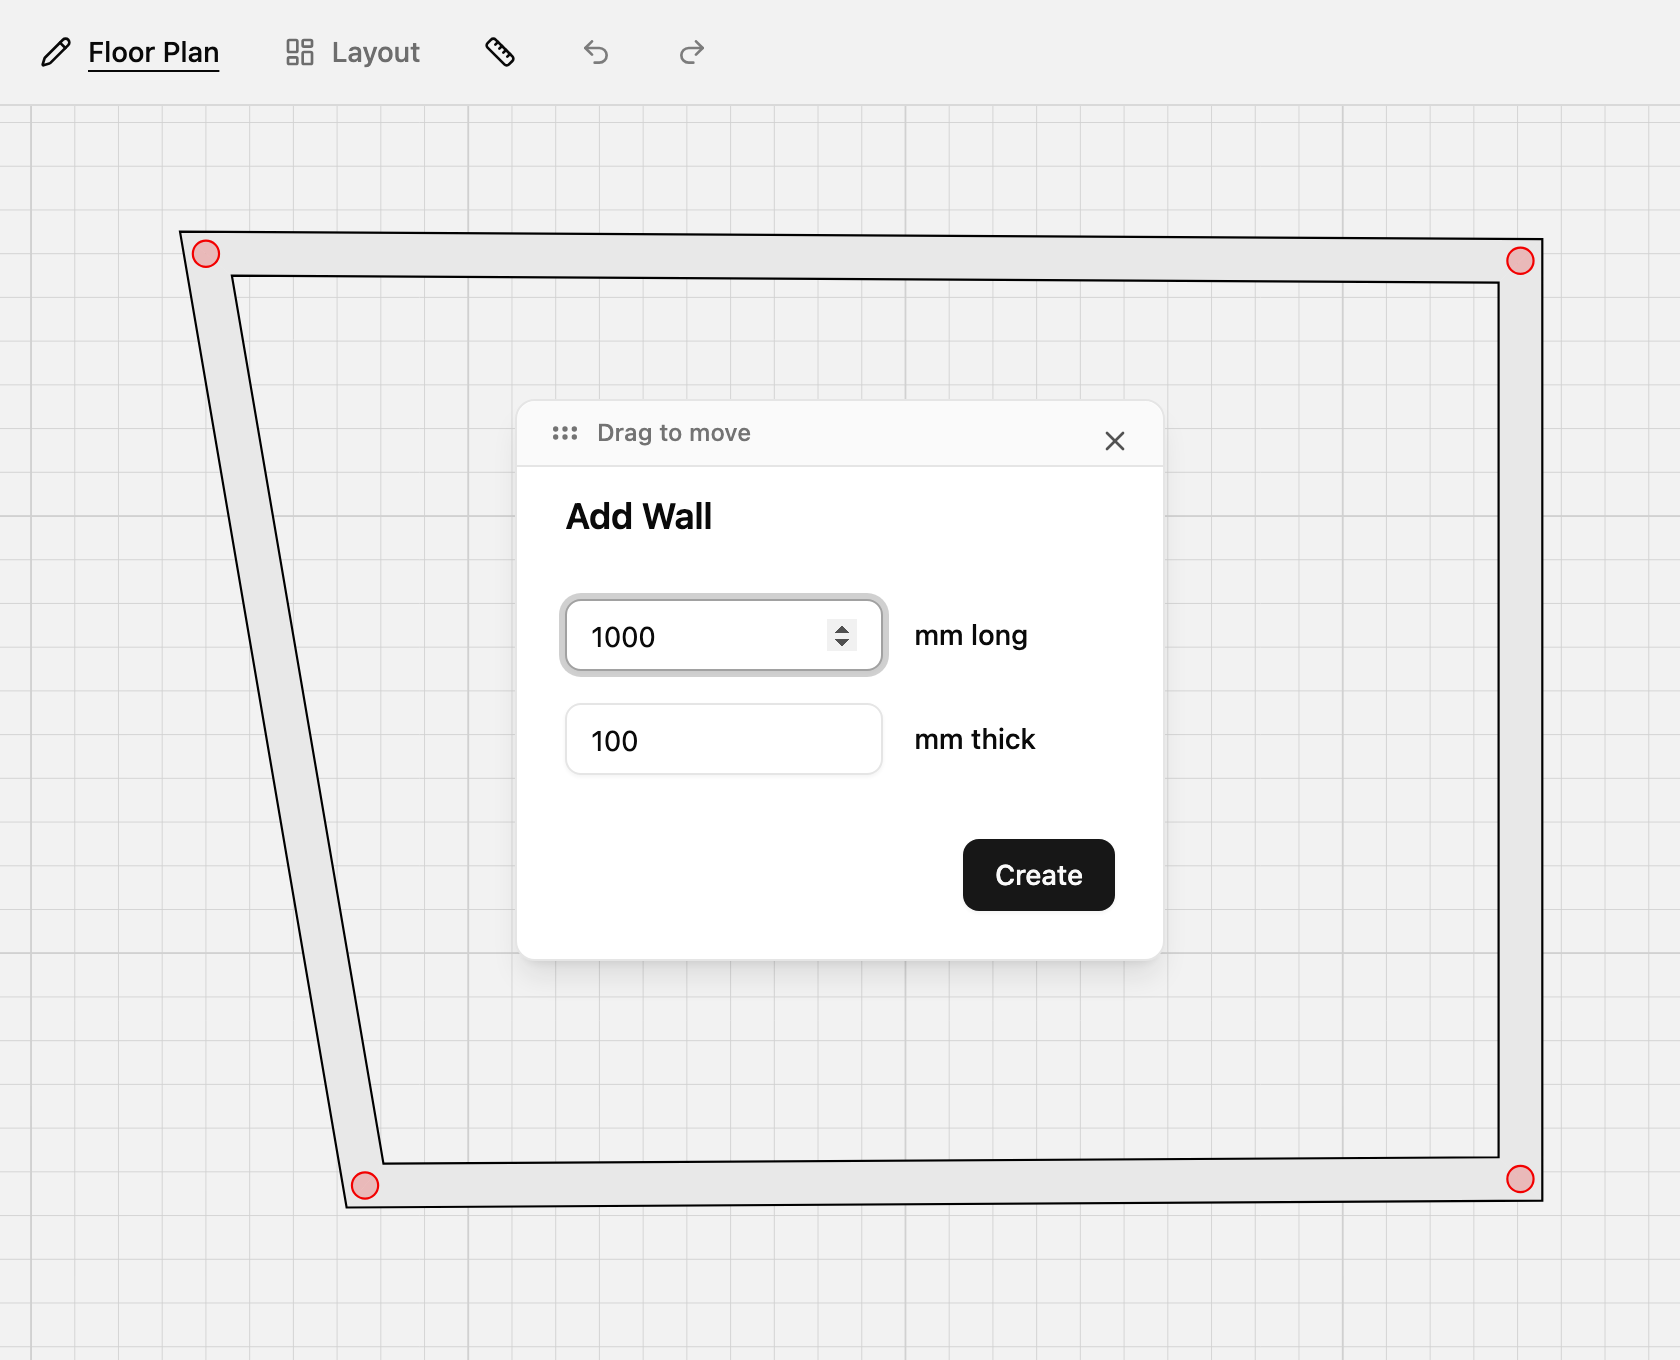
Task: Select the top-right wall corner node
Action: click(1520, 261)
